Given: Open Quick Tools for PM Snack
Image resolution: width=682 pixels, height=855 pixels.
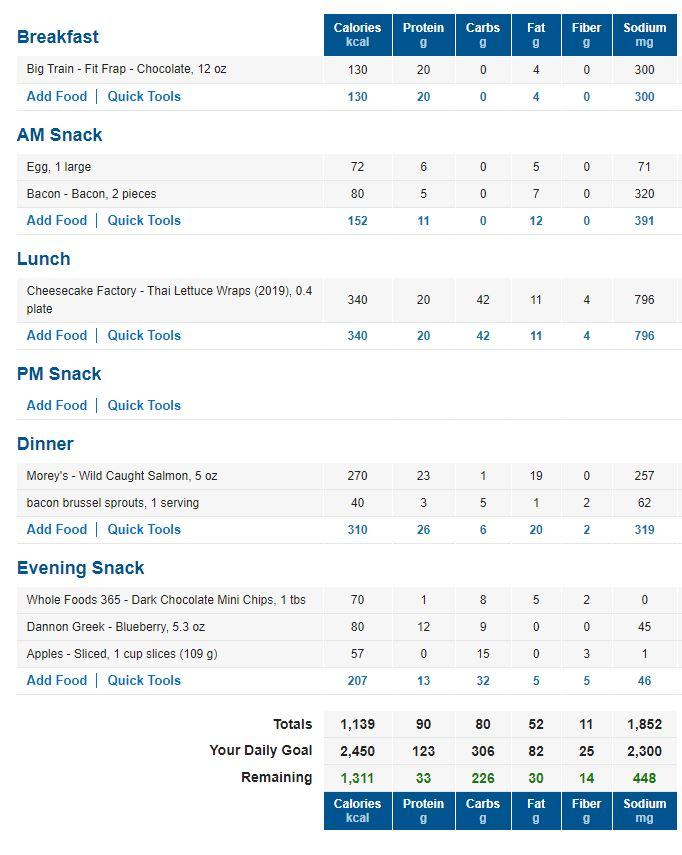Looking at the screenshot, I should pos(144,406).
